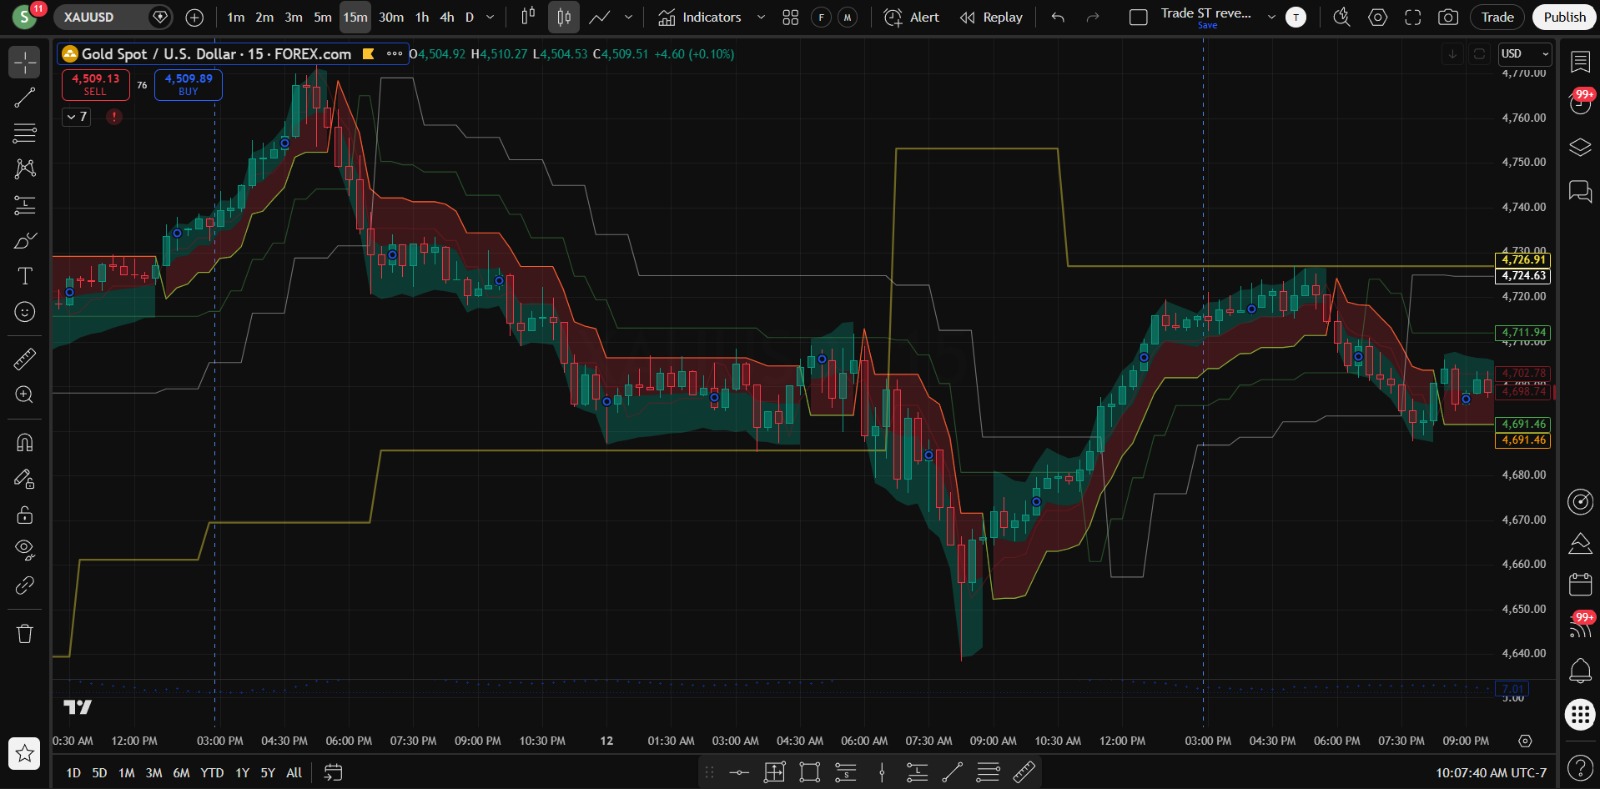
Task: Open indicator templates grid icon
Action: click(x=790, y=17)
